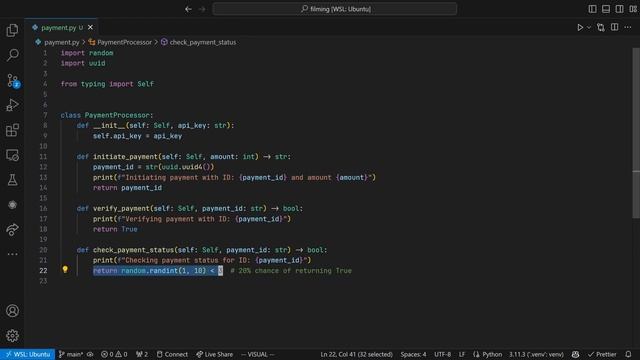Image resolution: width=640 pixels, height=360 pixels.
Task: Split the editor right
Action: point(614,27)
